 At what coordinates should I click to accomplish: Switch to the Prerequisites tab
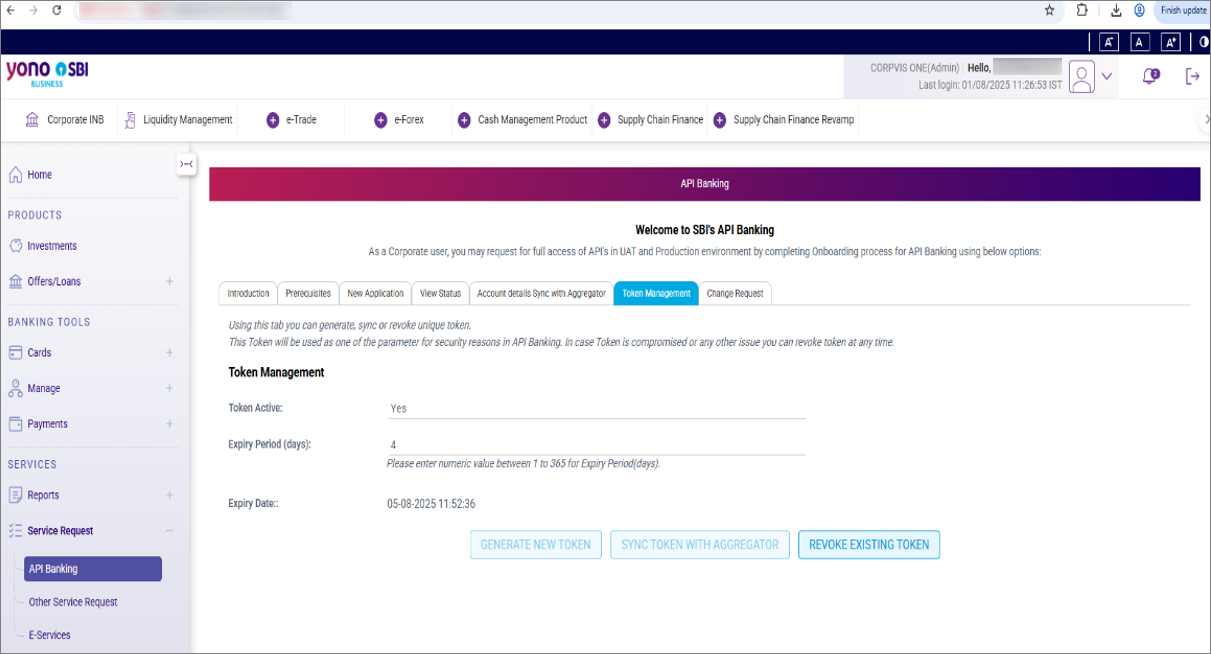coord(308,293)
